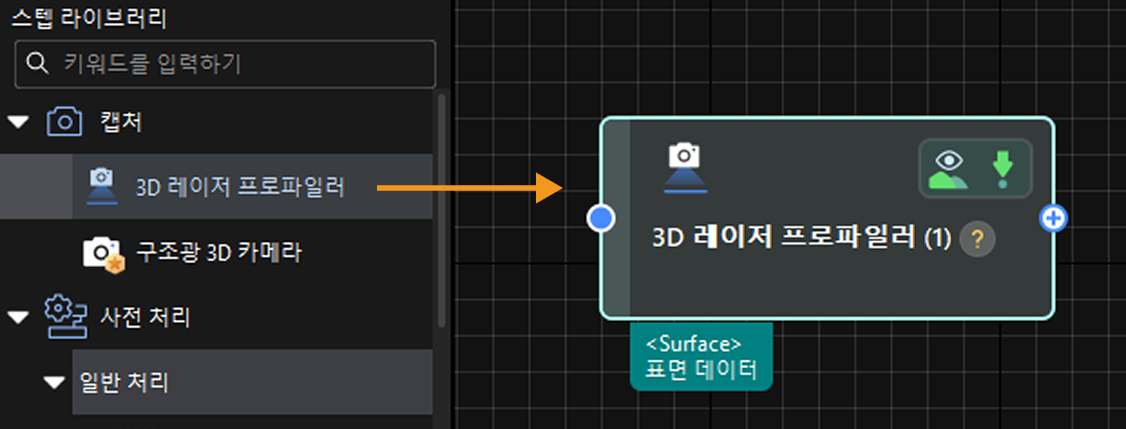
Task: Select 3D 레이저 프로파일러 in step library
Action: click(241, 188)
